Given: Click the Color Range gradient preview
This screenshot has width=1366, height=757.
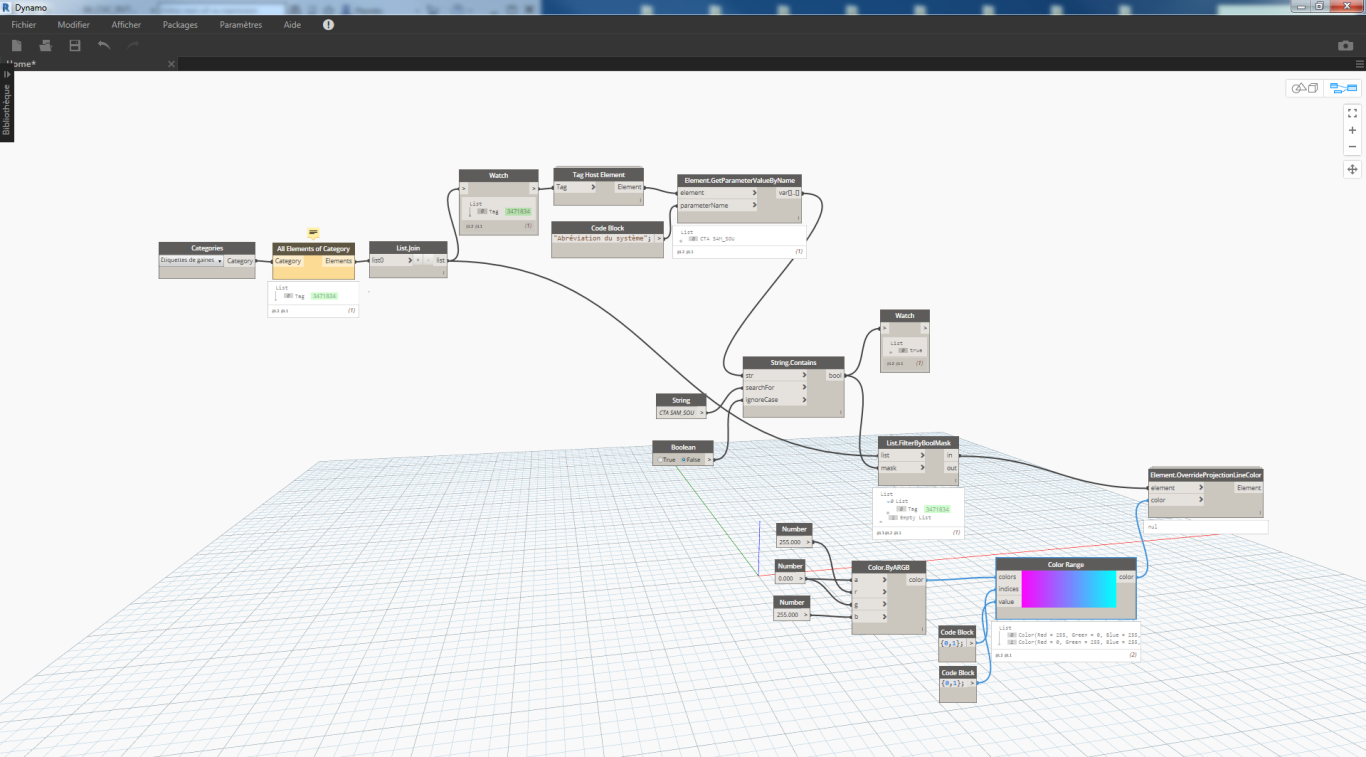Looking at the screenshot, I should point(1068,589).
